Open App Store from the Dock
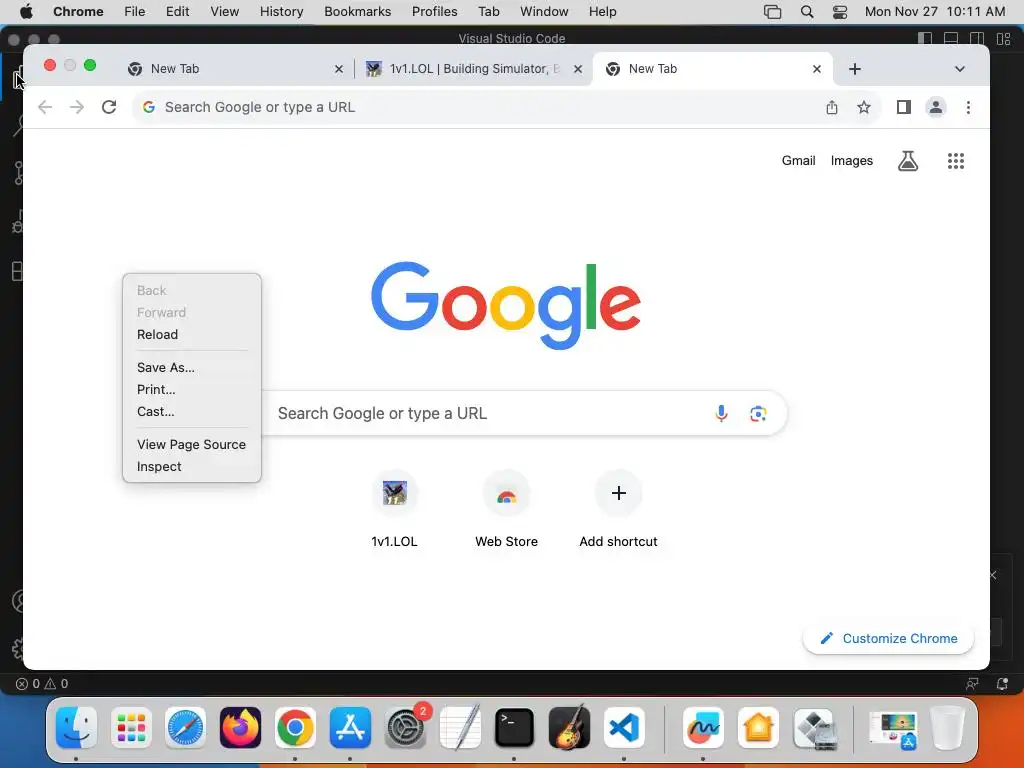The image size is (1024, 768). 350,728
